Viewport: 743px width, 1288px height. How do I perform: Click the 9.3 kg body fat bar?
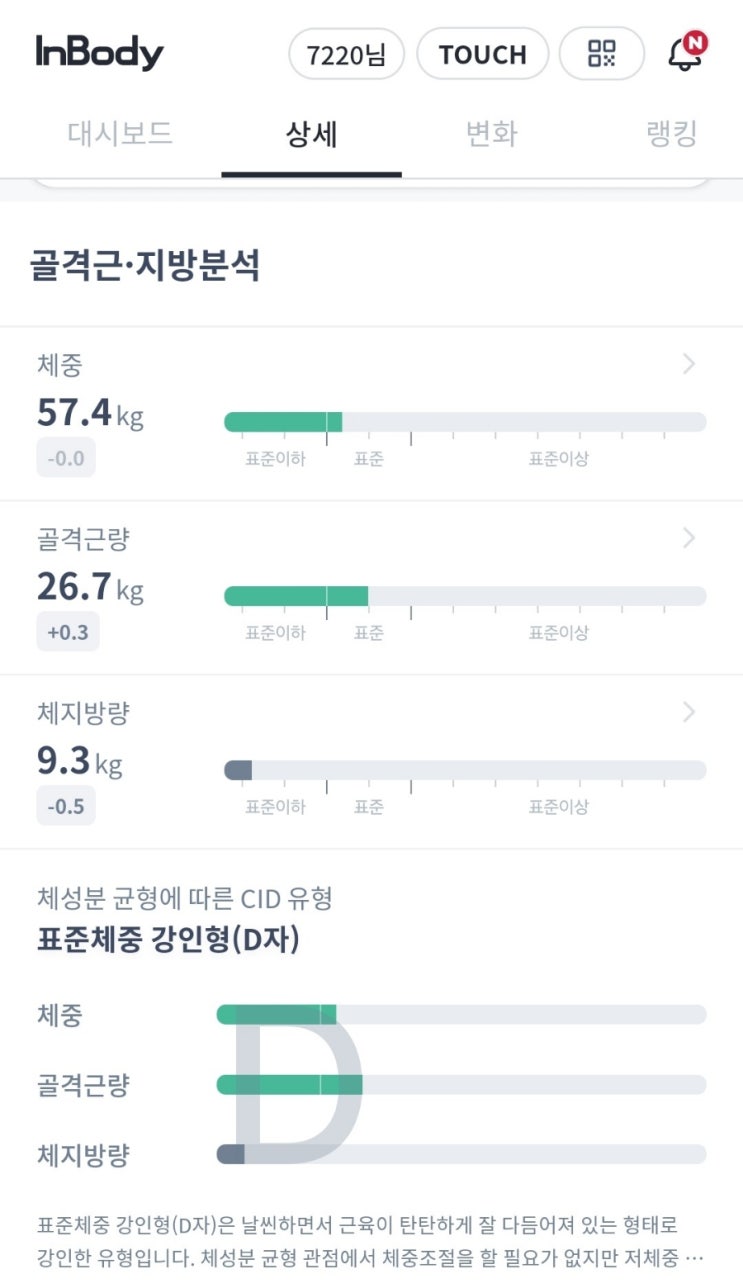[465, 770]
